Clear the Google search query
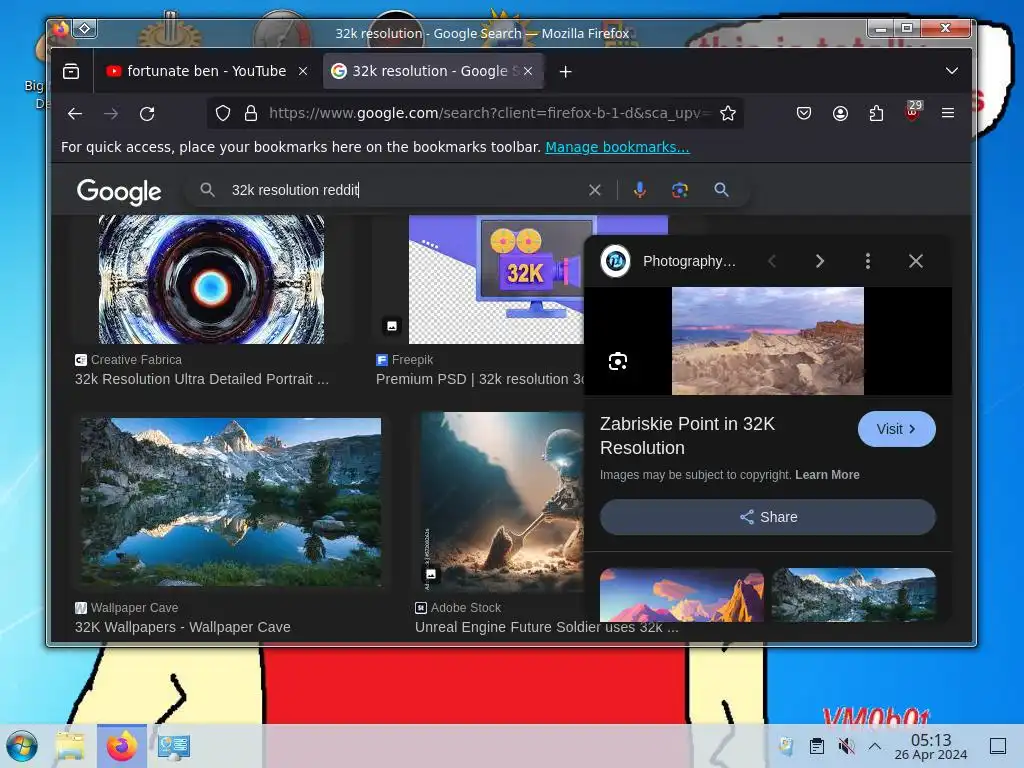This screenshot has width=1024, height=768. 594,190
